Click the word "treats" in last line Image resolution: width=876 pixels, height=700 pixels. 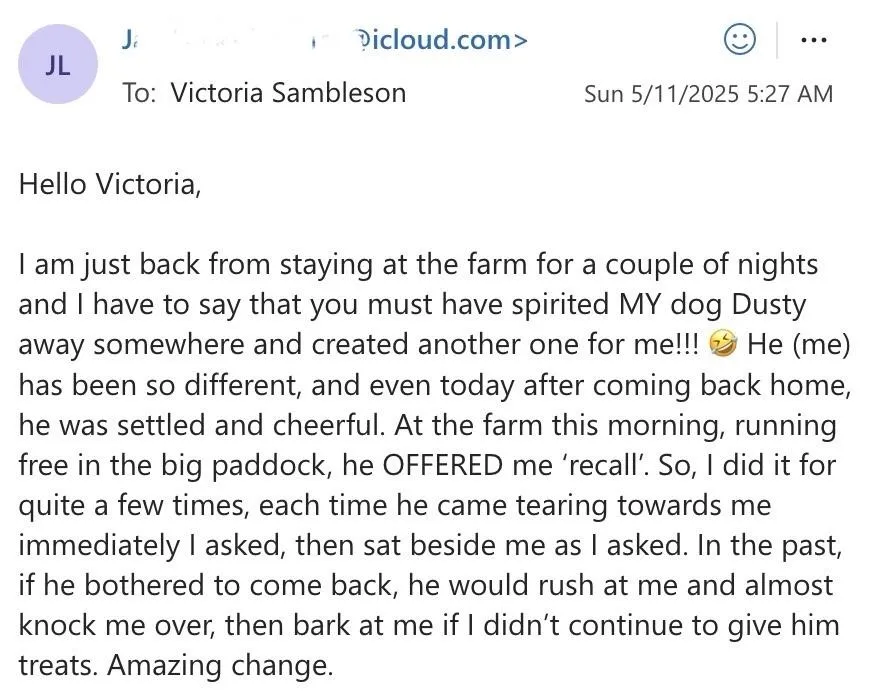(x=58, y=665)
